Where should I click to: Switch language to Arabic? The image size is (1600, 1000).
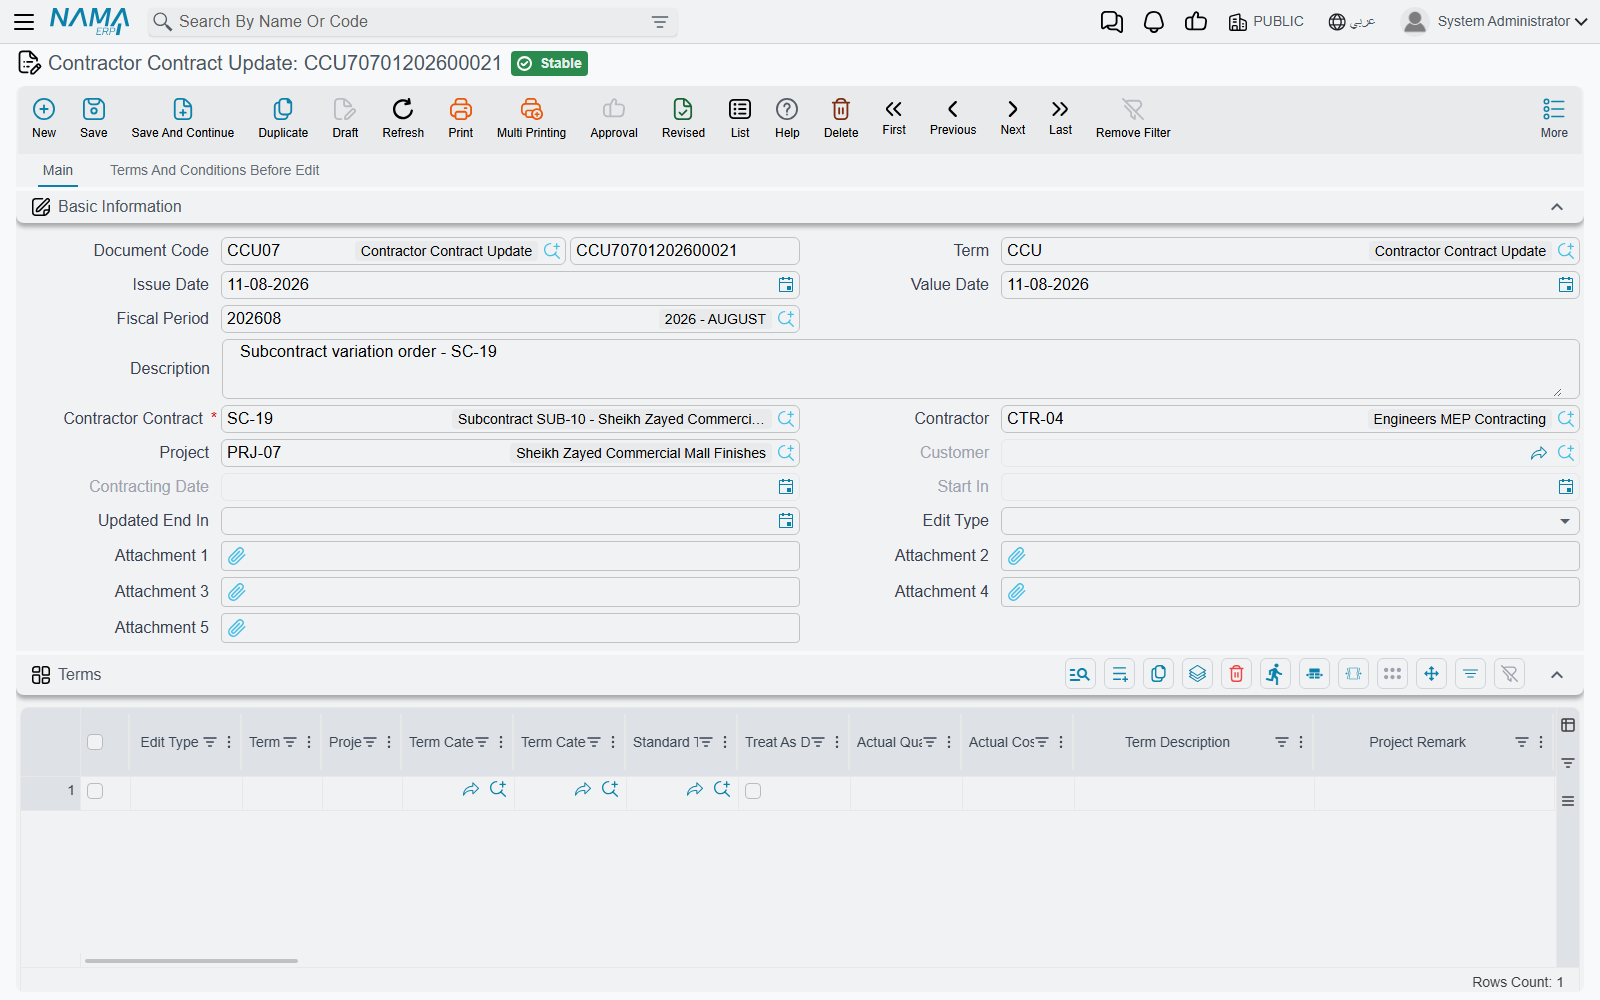coord(1352,22)
